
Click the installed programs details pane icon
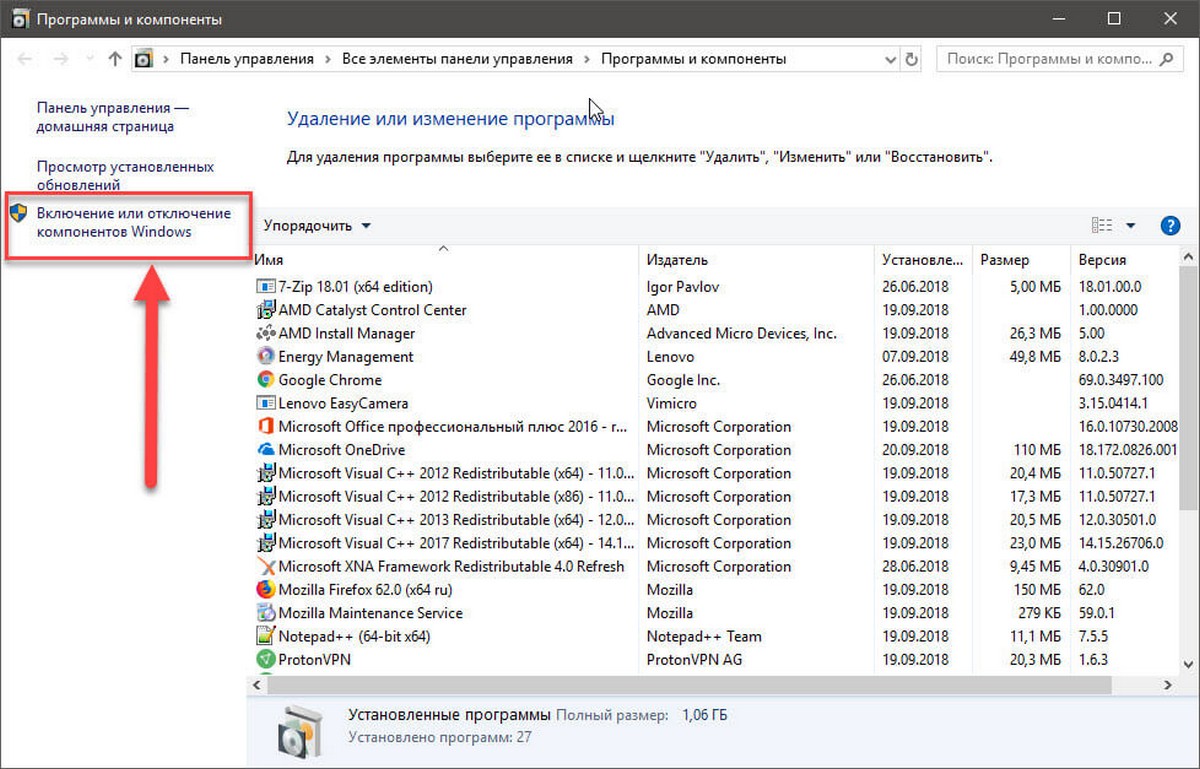click(x=298, y=733)
